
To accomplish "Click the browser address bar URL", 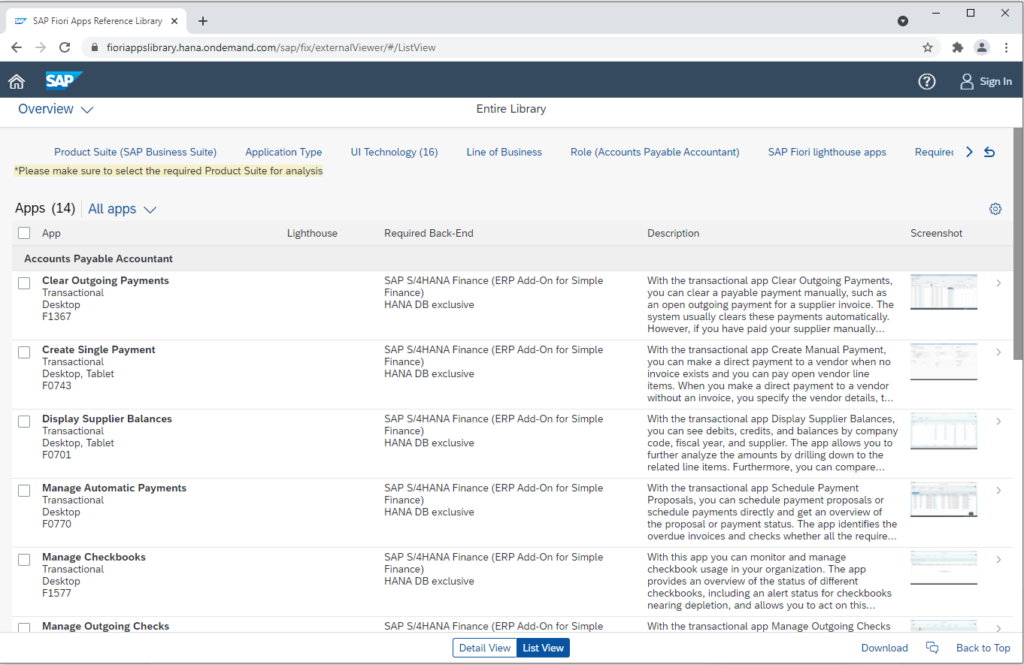I will point(271,47).
